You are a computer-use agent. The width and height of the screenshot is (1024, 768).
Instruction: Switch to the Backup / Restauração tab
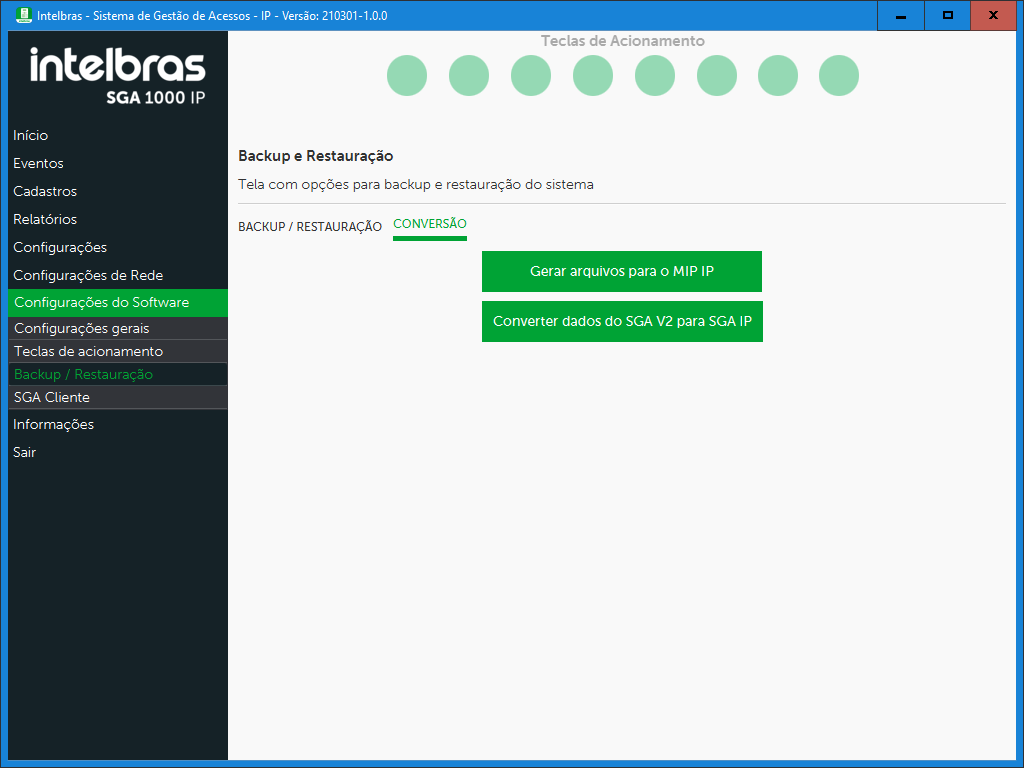click(x=310, y=227)
